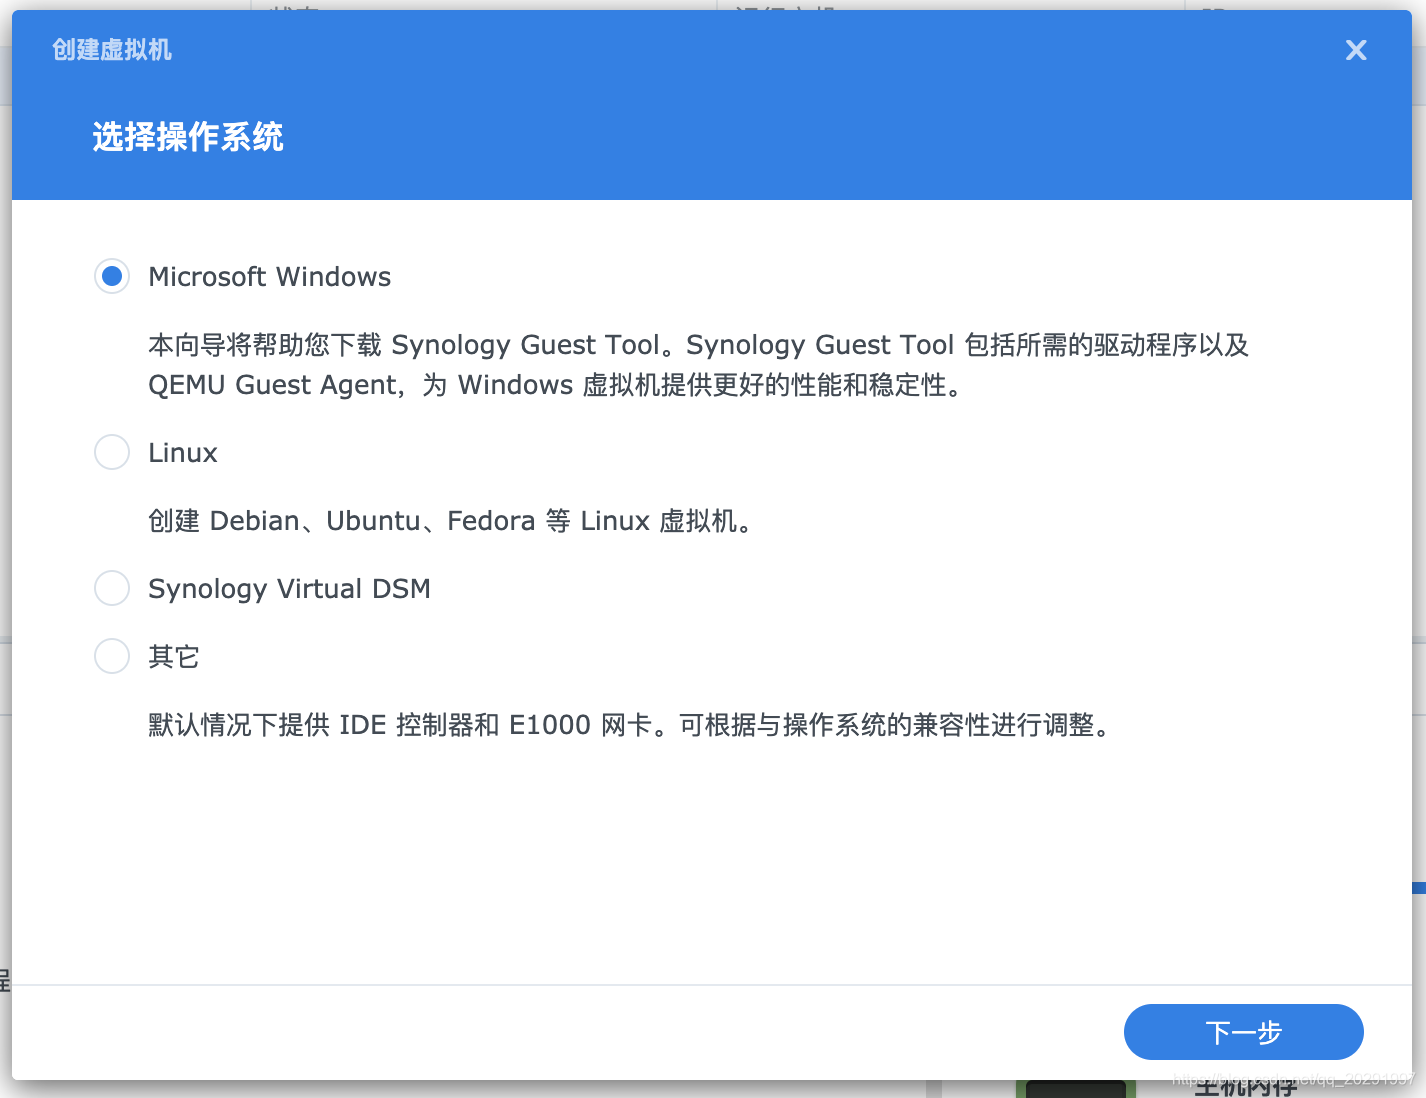
Task: Click the Synology Guest Tool description text
Action: point(699,365)
